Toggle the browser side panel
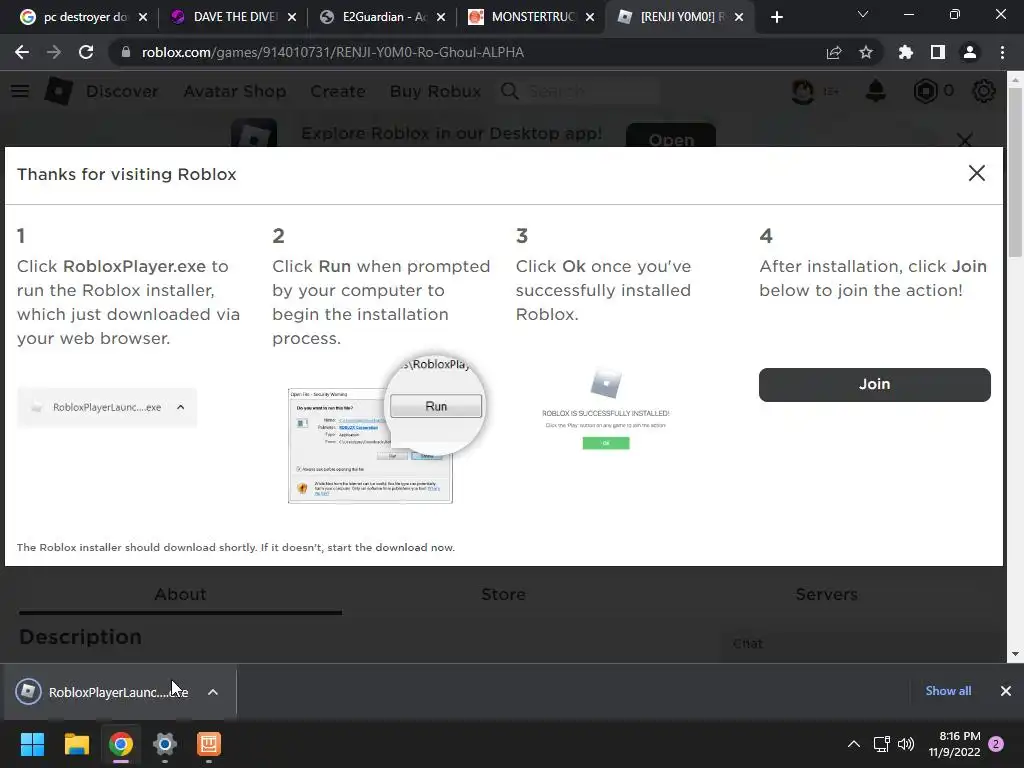The height and width of the screenshot is (768, 1024). click(x=938, y=52)
